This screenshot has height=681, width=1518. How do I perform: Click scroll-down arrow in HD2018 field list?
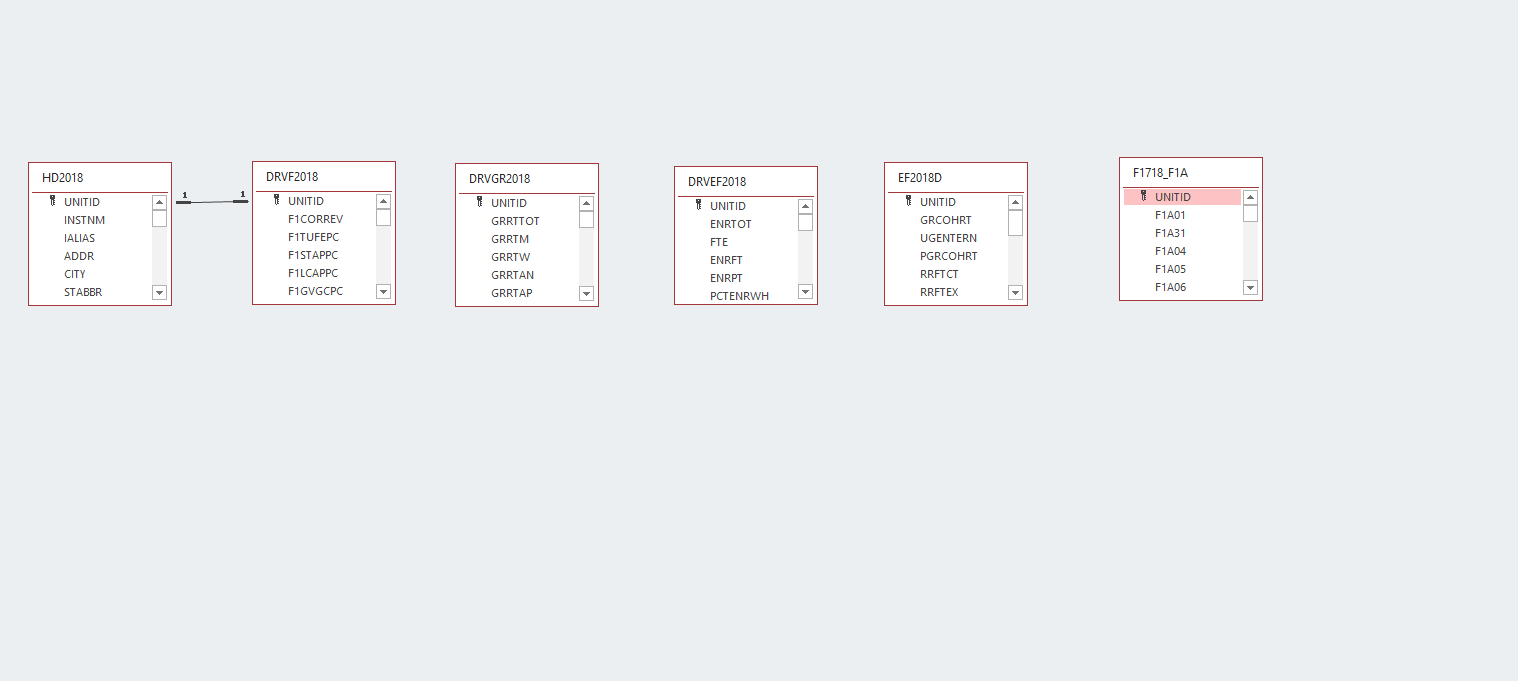pos(159,292)
